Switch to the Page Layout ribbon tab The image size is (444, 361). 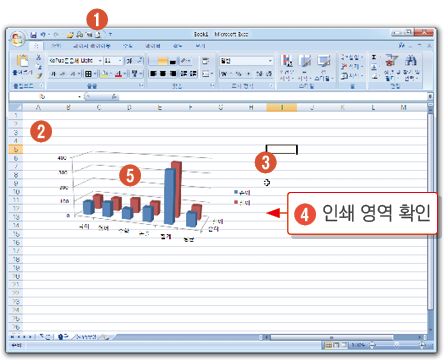click(92, 46)
